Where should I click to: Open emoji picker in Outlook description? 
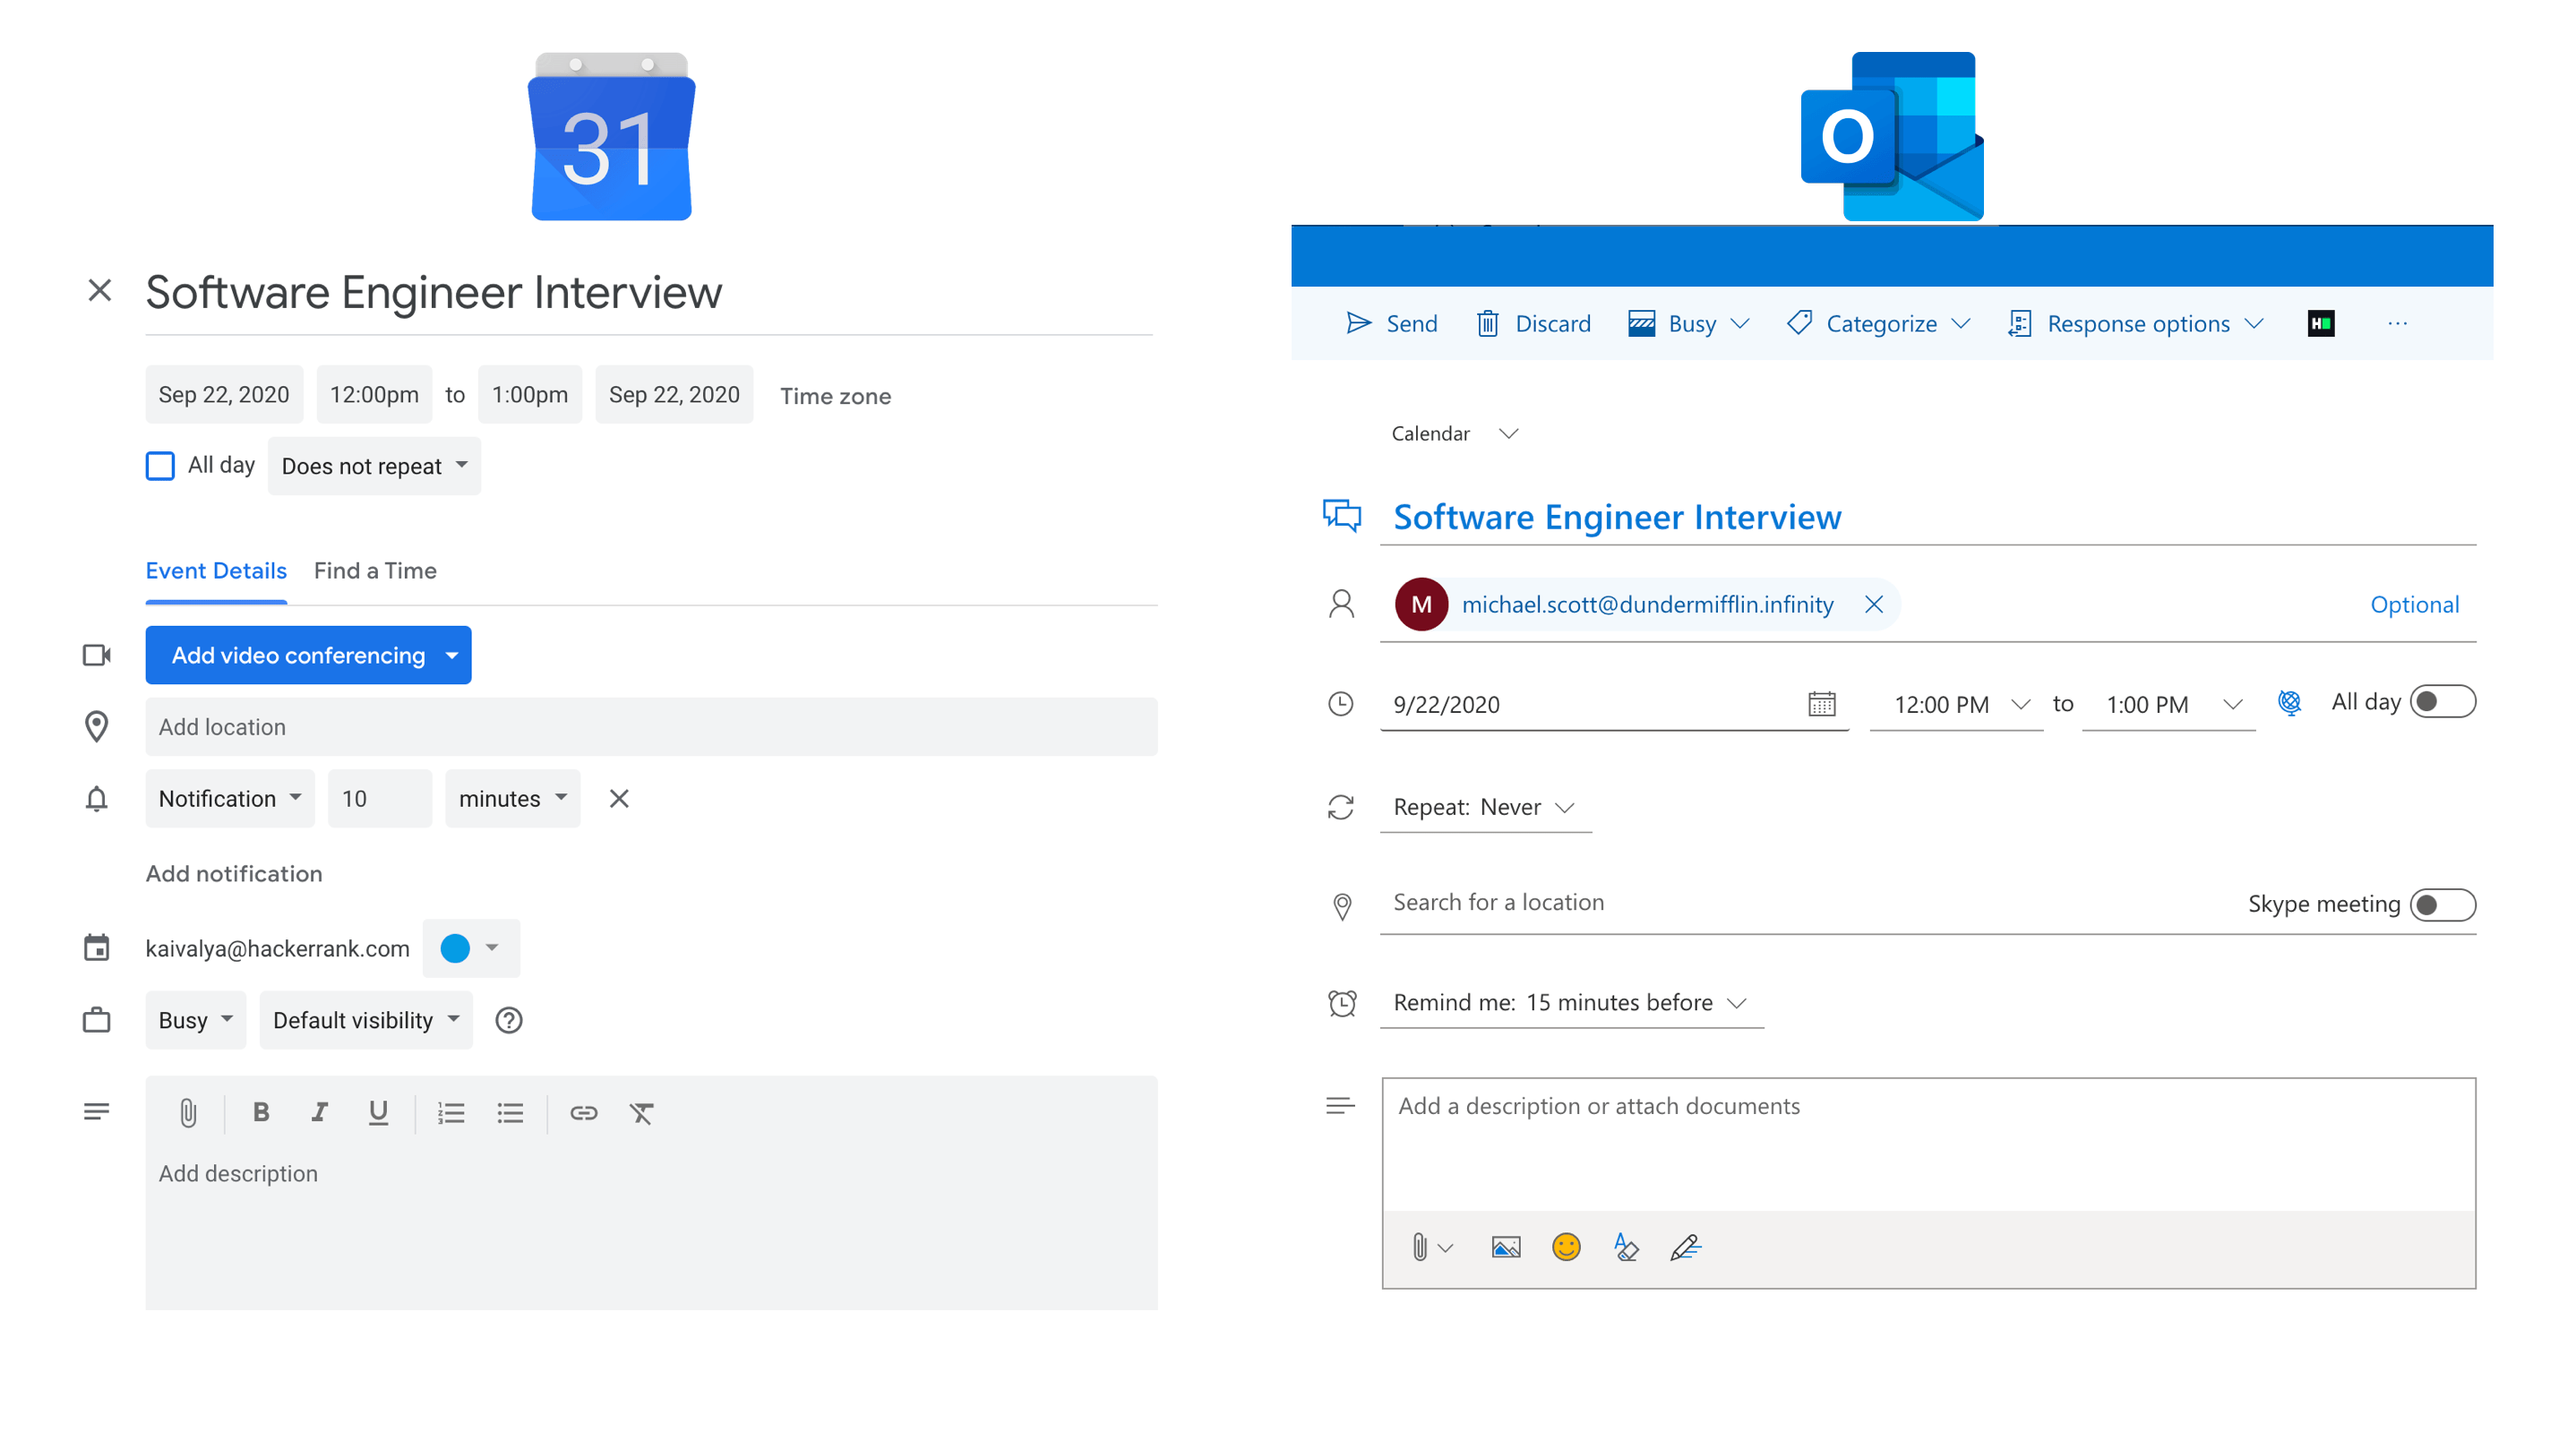point(1565,1247)
